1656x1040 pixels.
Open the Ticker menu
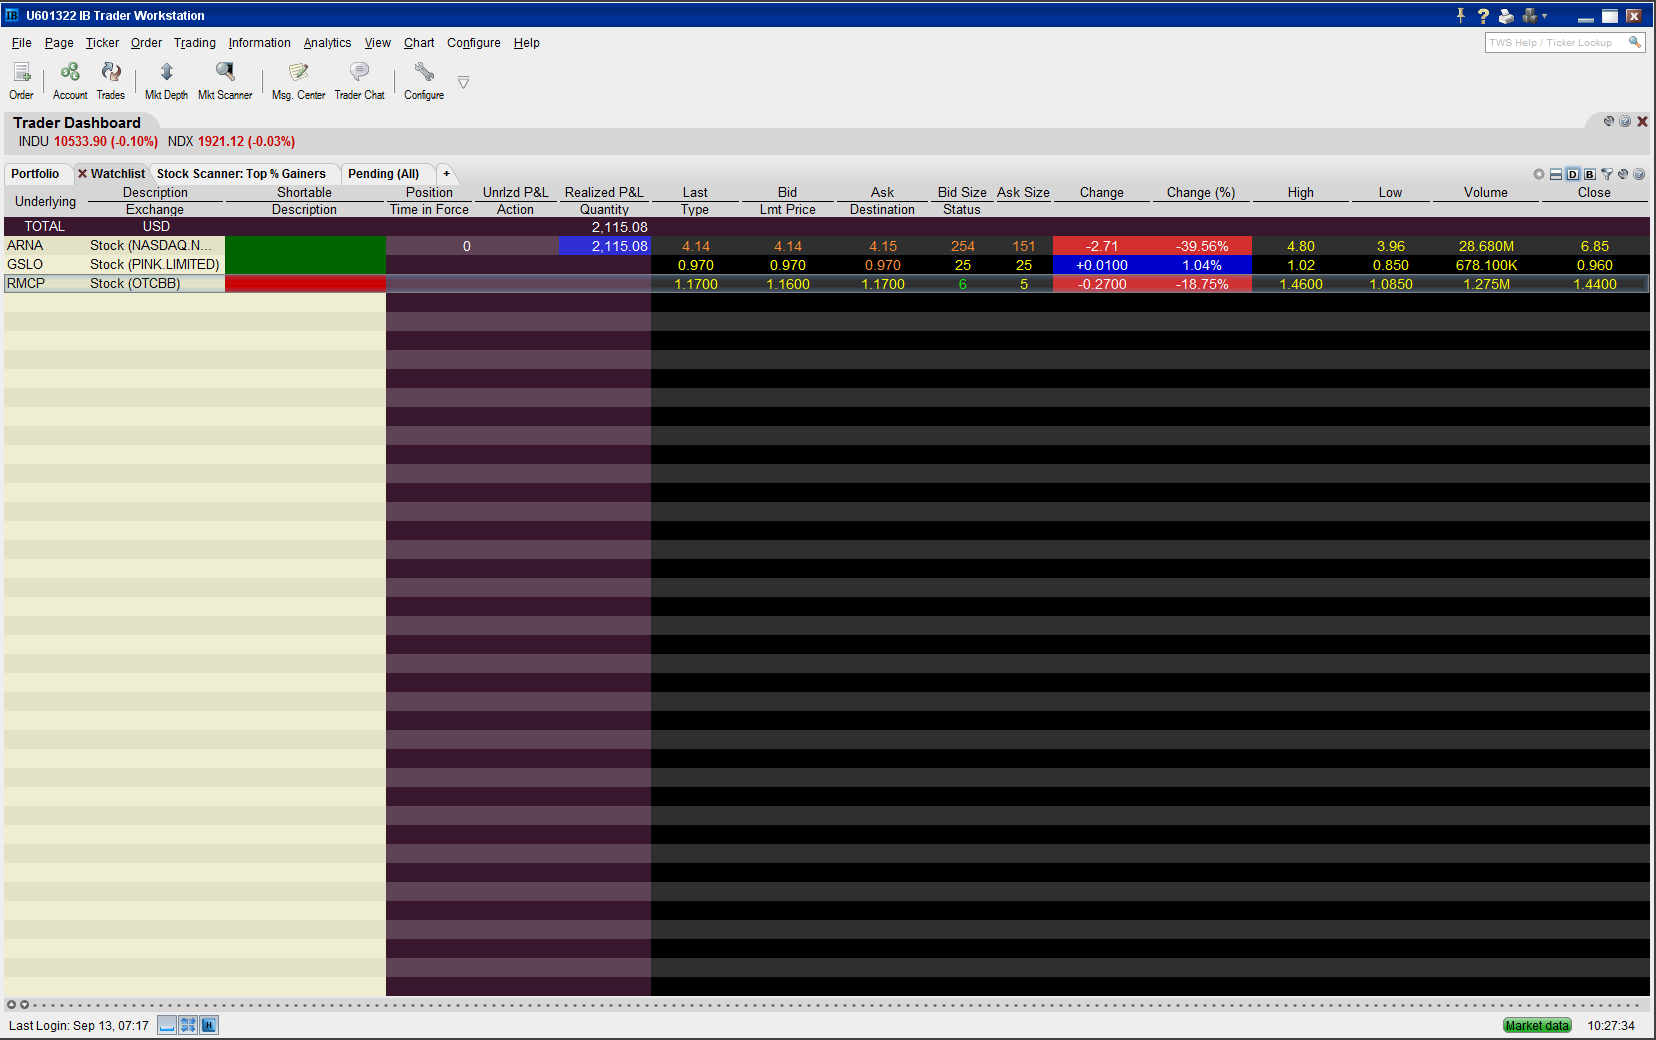tap(102, 43)
